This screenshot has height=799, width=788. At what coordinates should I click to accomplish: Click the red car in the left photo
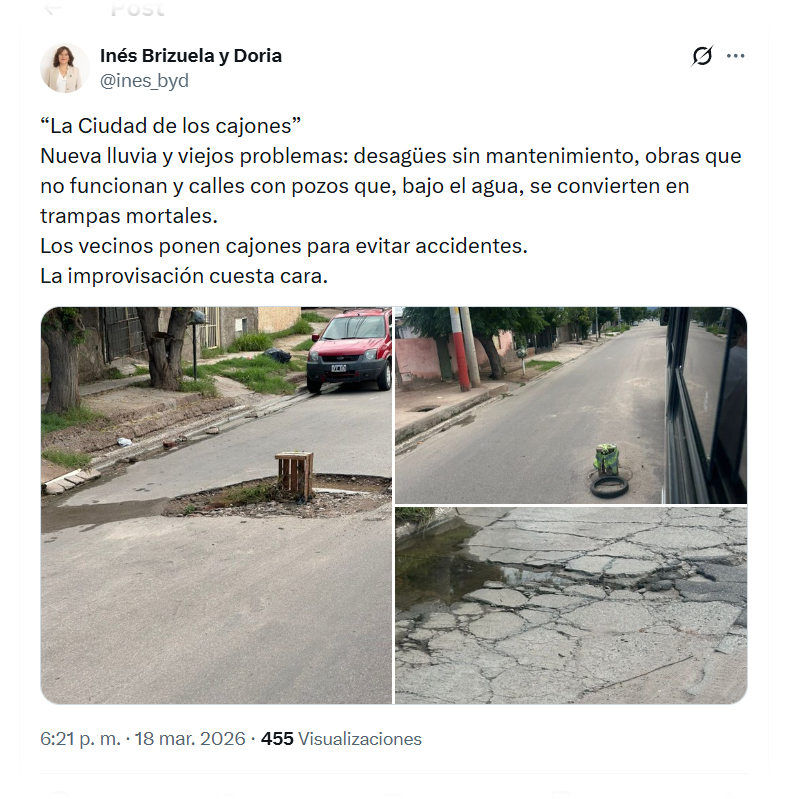click(x=349, y=350)
